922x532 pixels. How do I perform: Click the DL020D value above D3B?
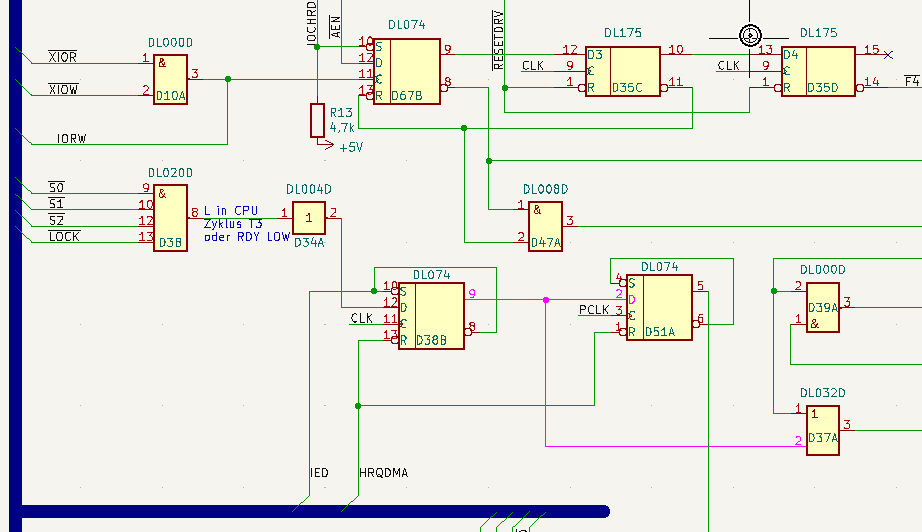click(x=171, y=173)
